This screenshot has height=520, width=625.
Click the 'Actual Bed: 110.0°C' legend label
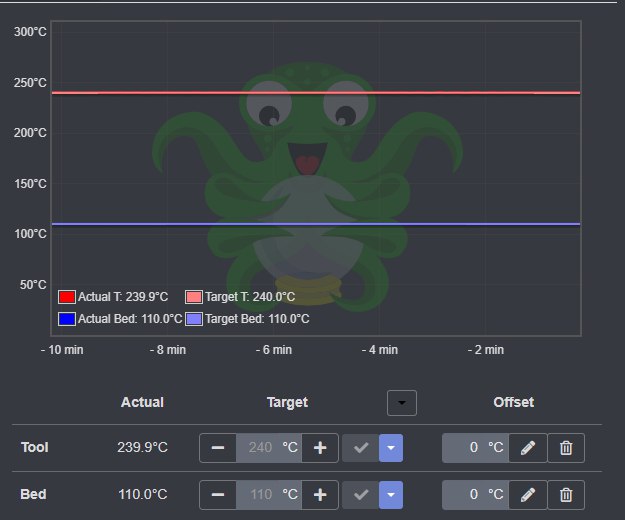tap(130, 319)
